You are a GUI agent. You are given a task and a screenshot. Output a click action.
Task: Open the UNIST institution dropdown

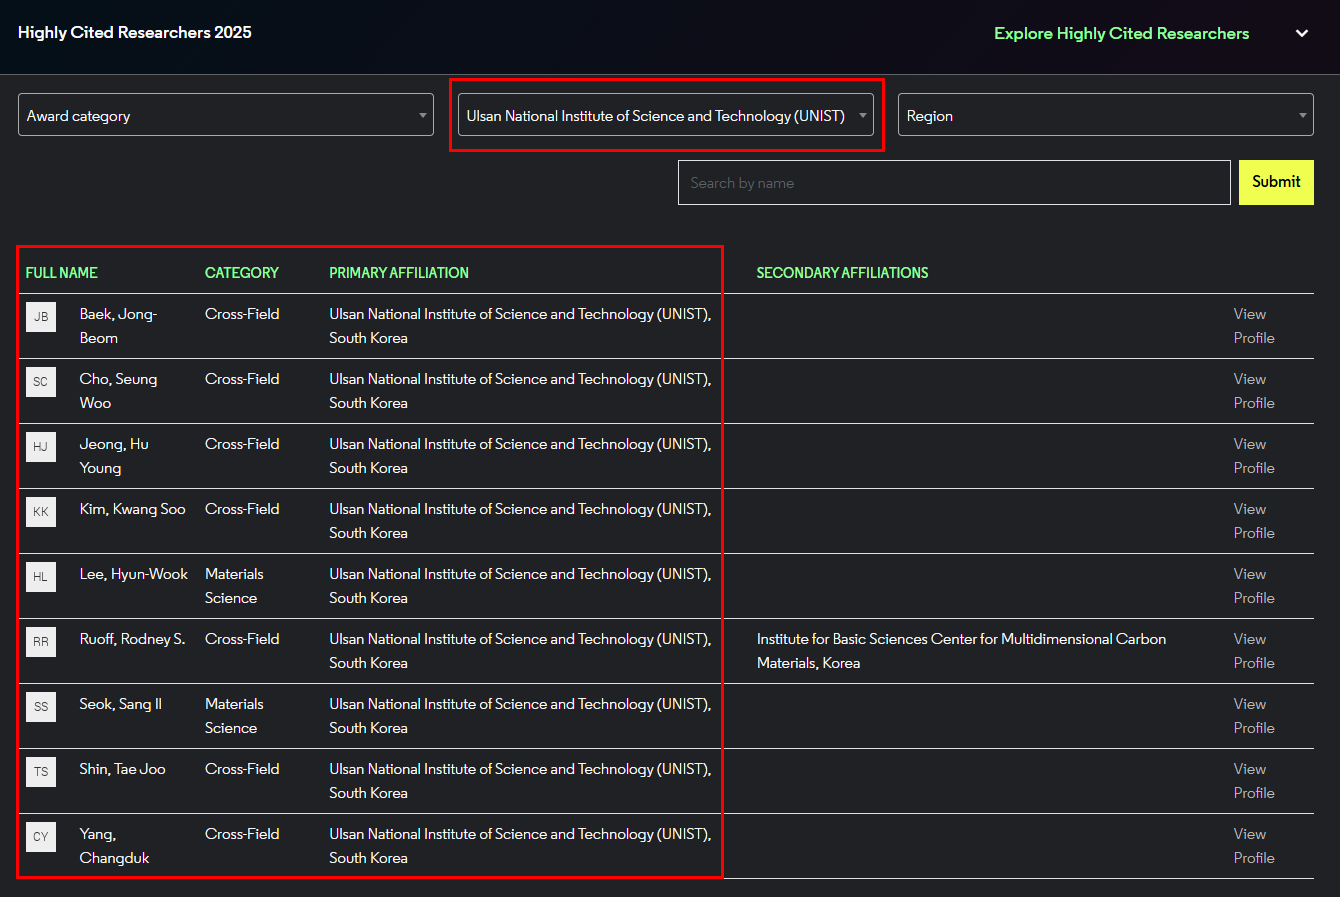[665, 115]
